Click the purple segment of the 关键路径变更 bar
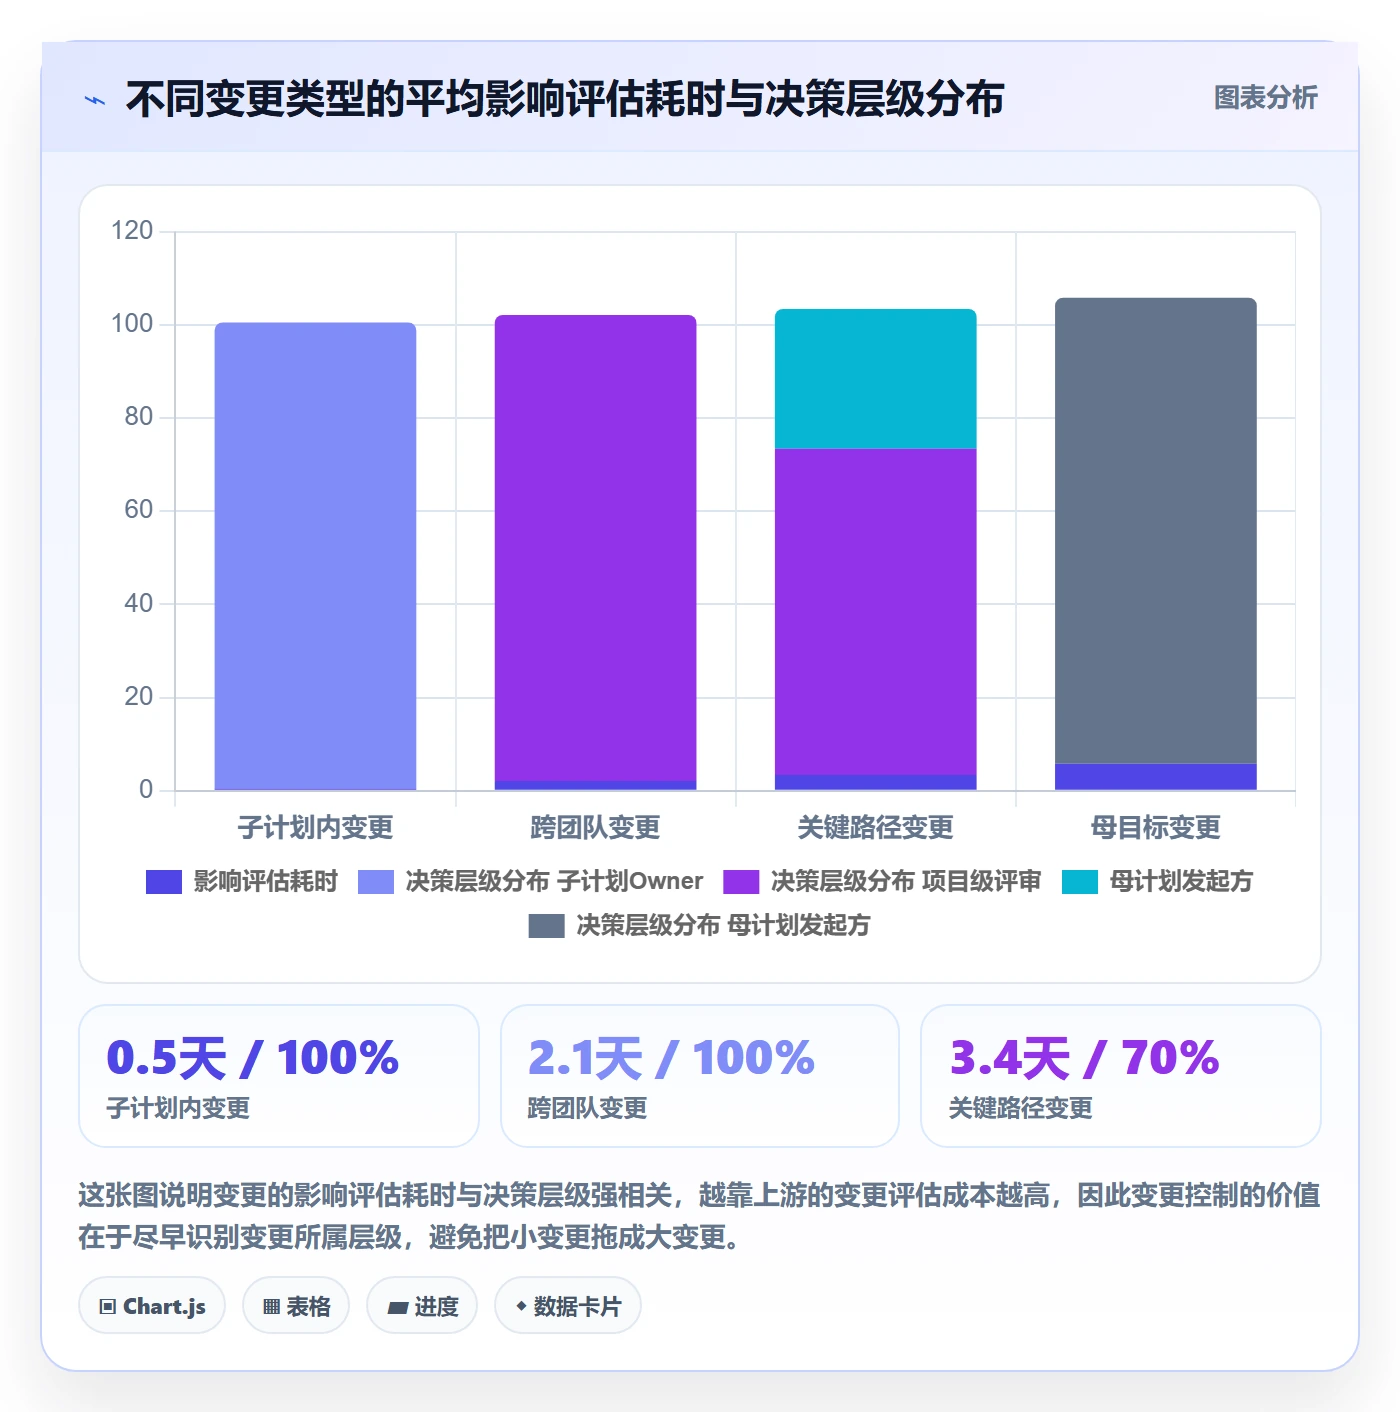 [x=875, y=612]
